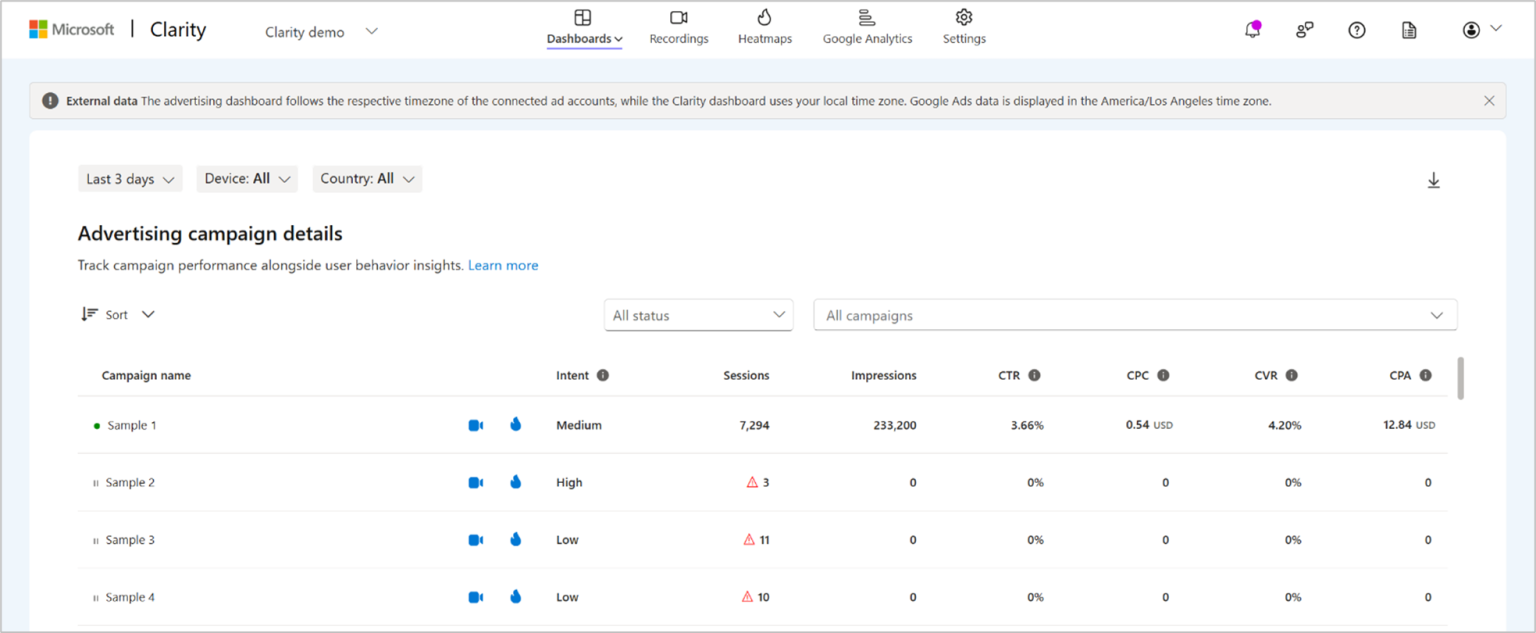The image size is (1536, 633).
Task: Click the CTR column info icon
Action: click(1034, 375)
